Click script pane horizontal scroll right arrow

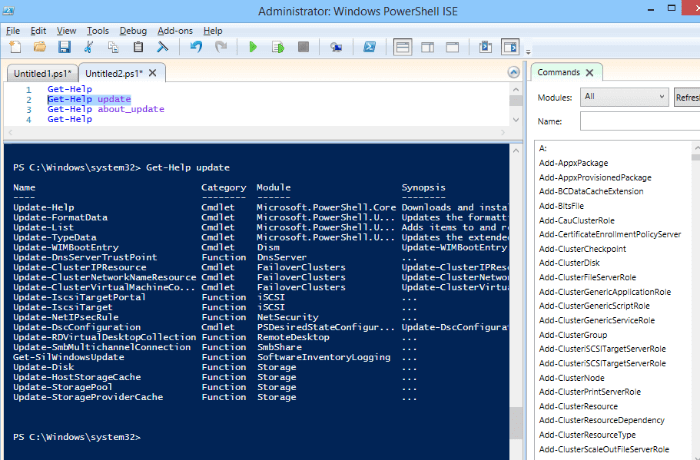(503, 132)
